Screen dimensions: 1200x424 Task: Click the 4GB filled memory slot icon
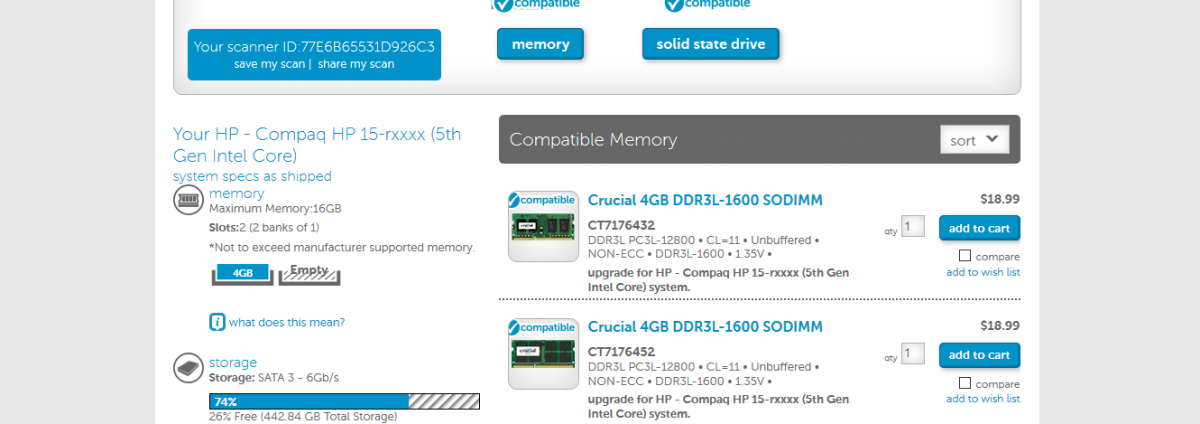(242, 274)
